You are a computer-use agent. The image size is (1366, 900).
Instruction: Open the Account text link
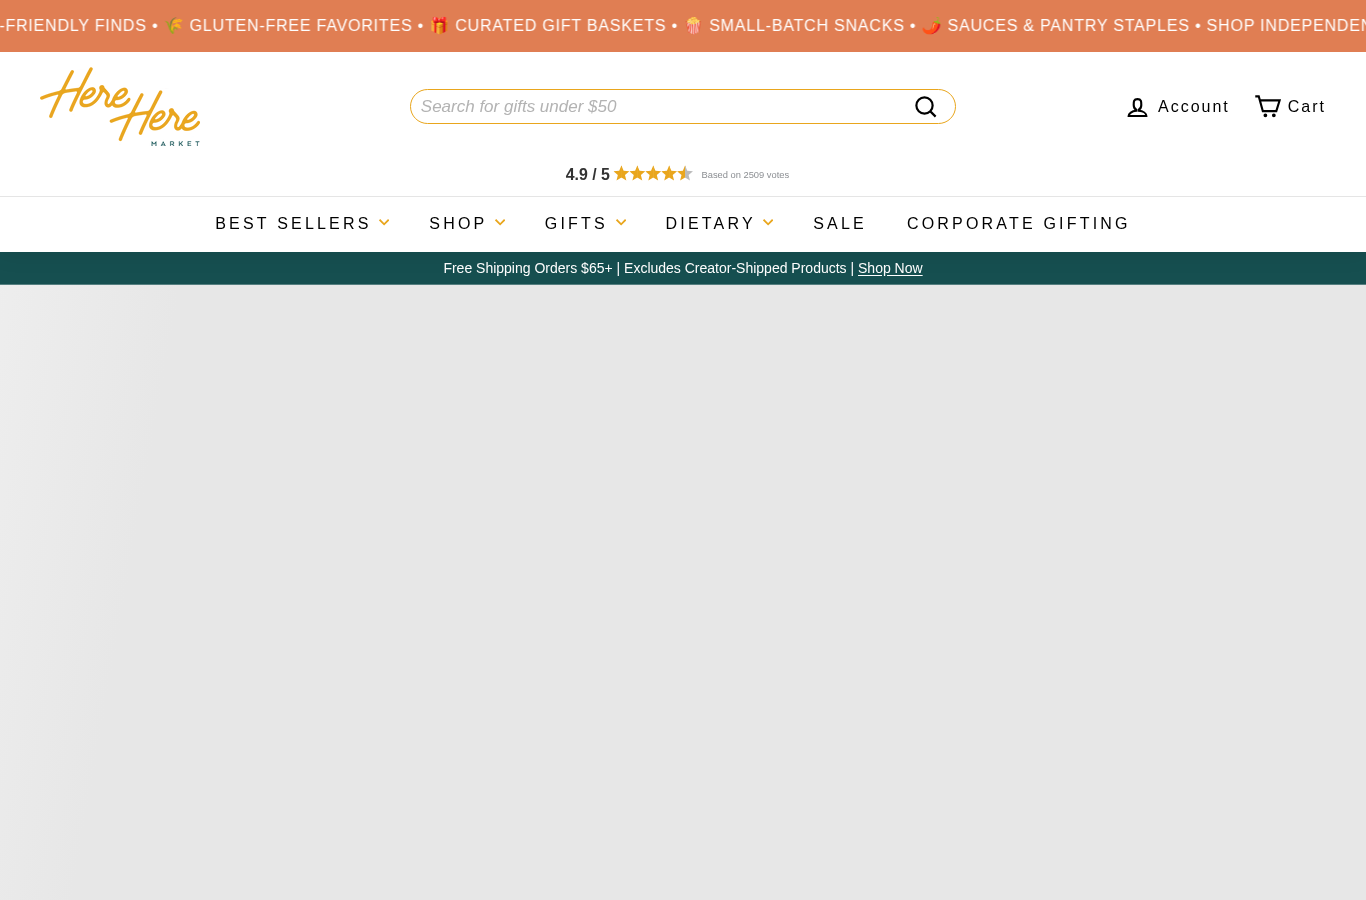(1193, 107)
